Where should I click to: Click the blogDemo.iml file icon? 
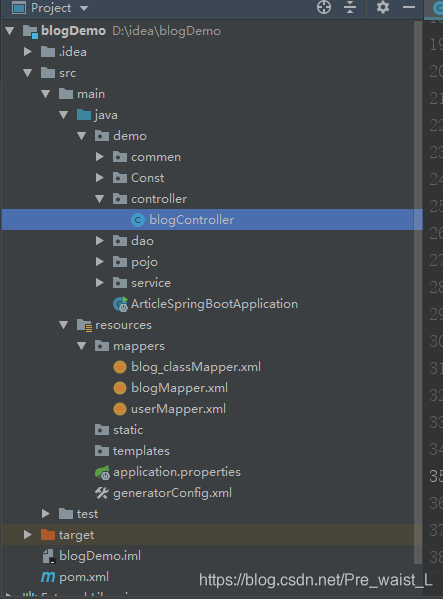tap(49, 556)
